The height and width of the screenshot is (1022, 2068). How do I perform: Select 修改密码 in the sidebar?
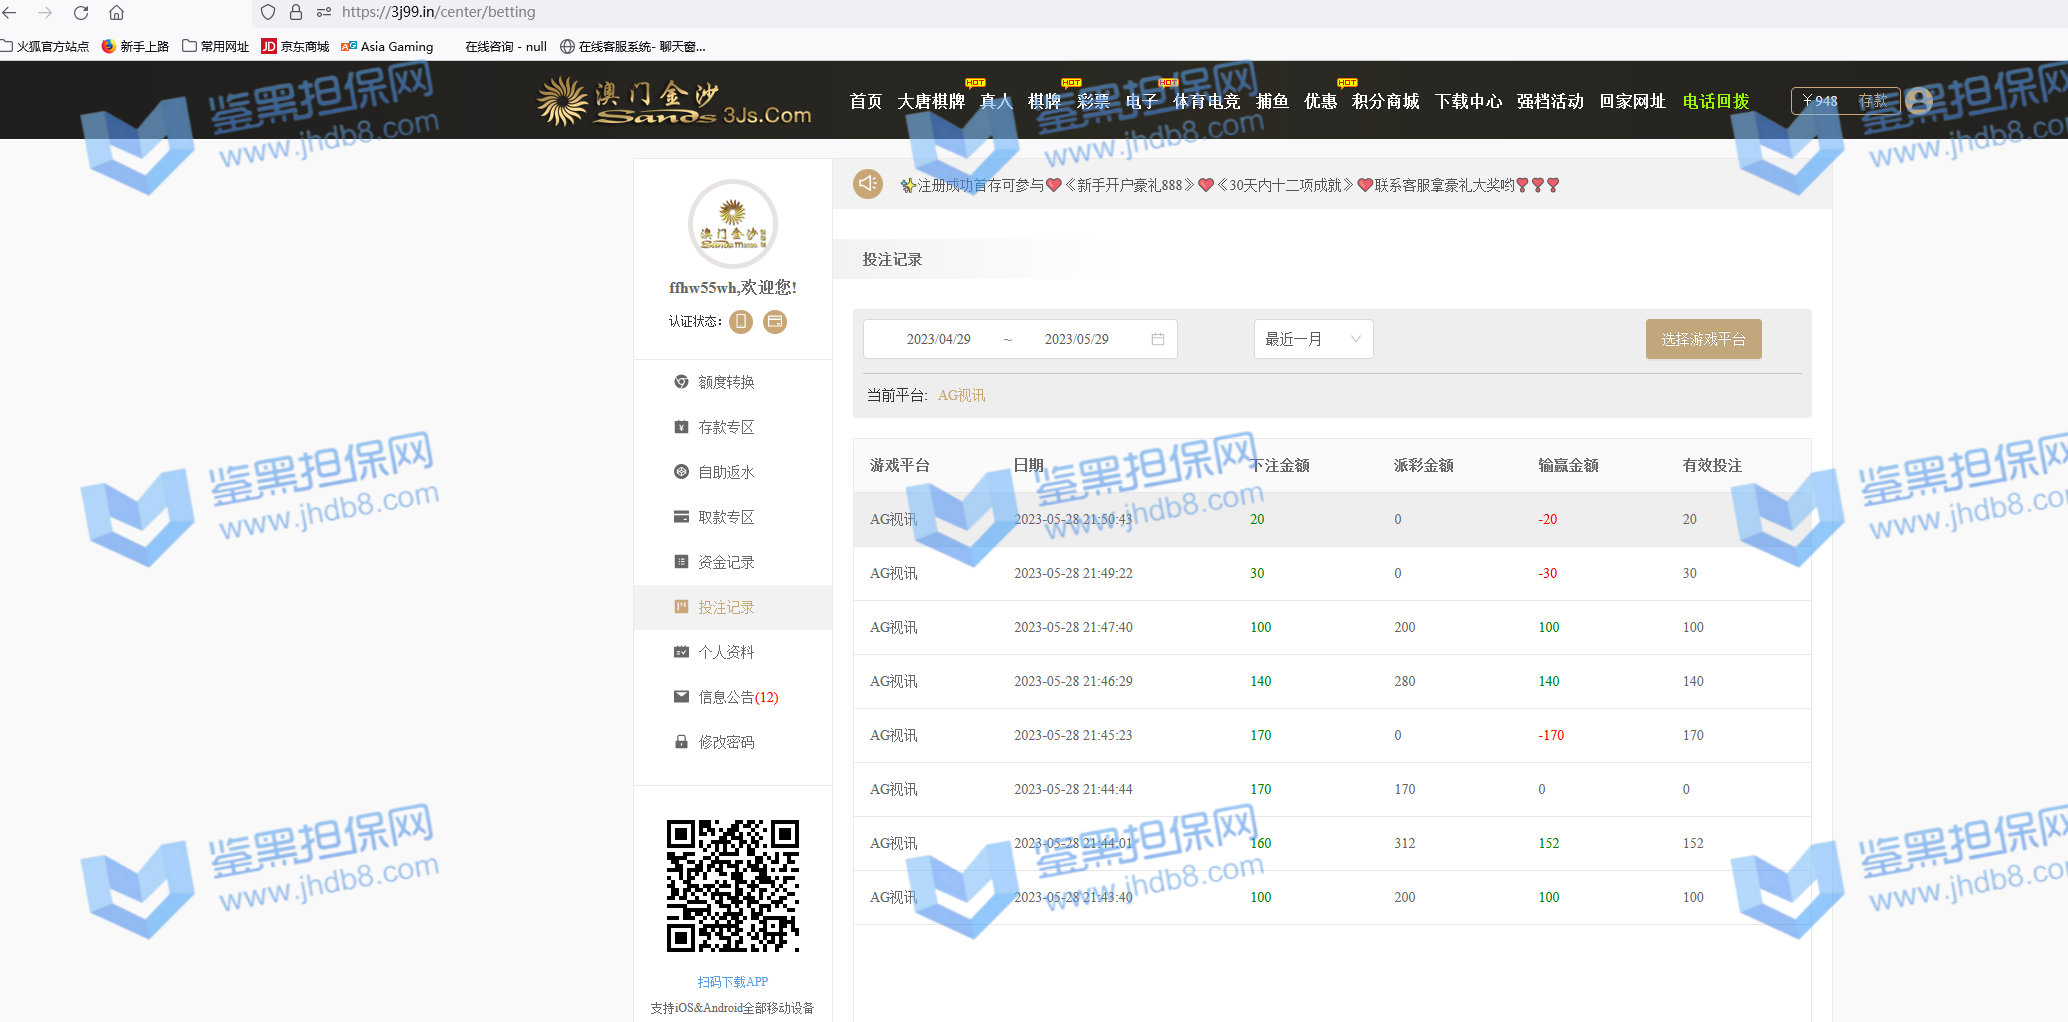[726, 742]
